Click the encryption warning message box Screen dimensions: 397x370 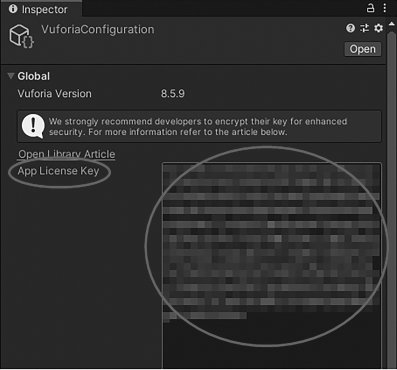pyautogui.click(x=199, y=126)
